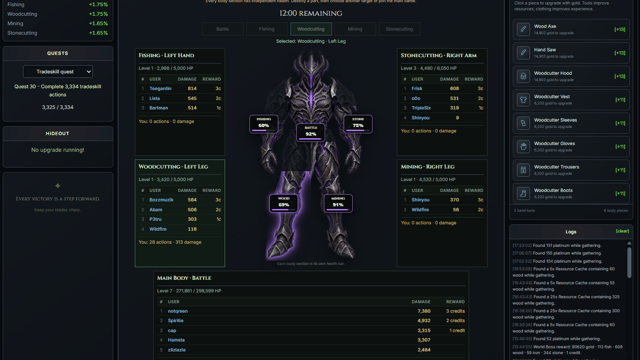Switch to the Fishing tab
Screen dimensions: 640x360
(x=267, y=29)
